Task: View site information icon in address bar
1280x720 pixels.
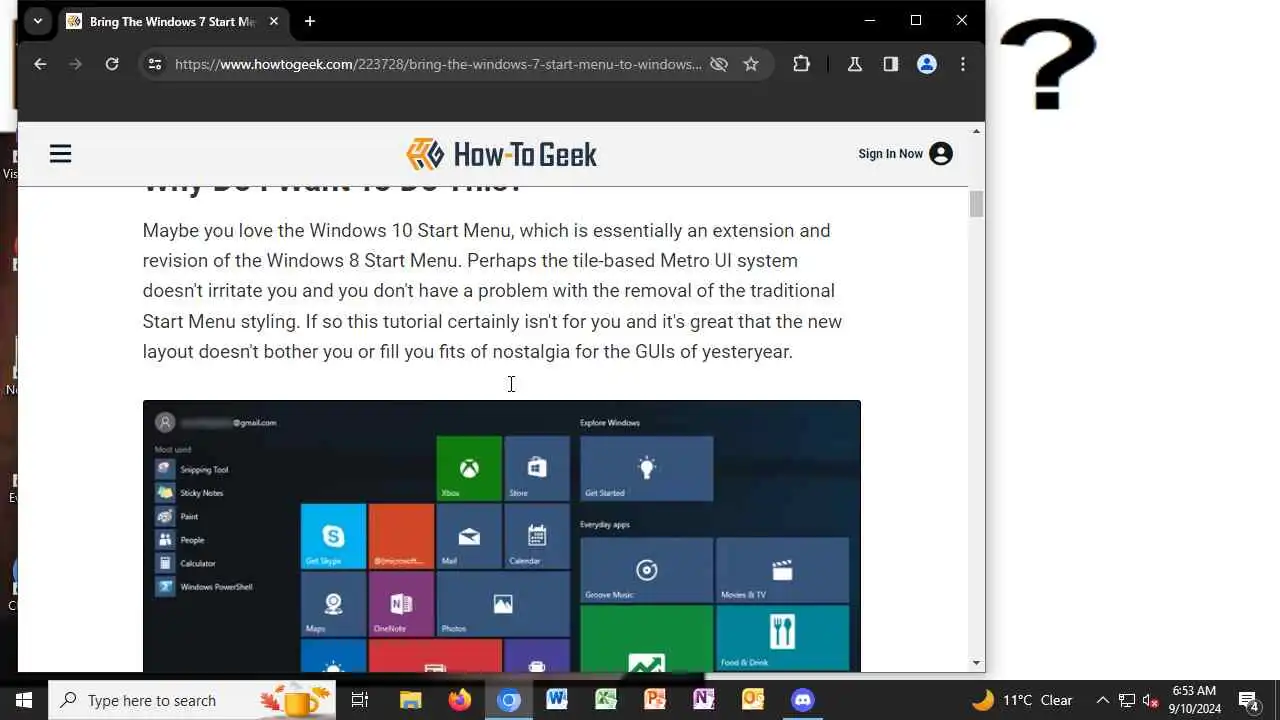Action: point(154,64)
